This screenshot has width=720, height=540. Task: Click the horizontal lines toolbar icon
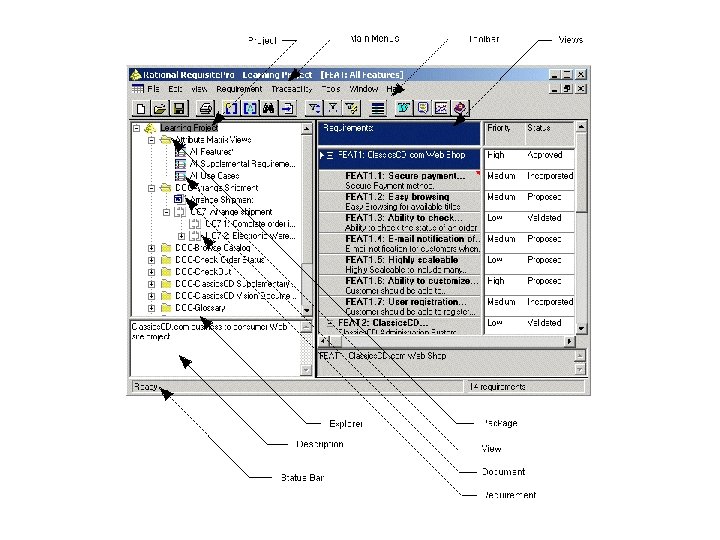point(377,108)
